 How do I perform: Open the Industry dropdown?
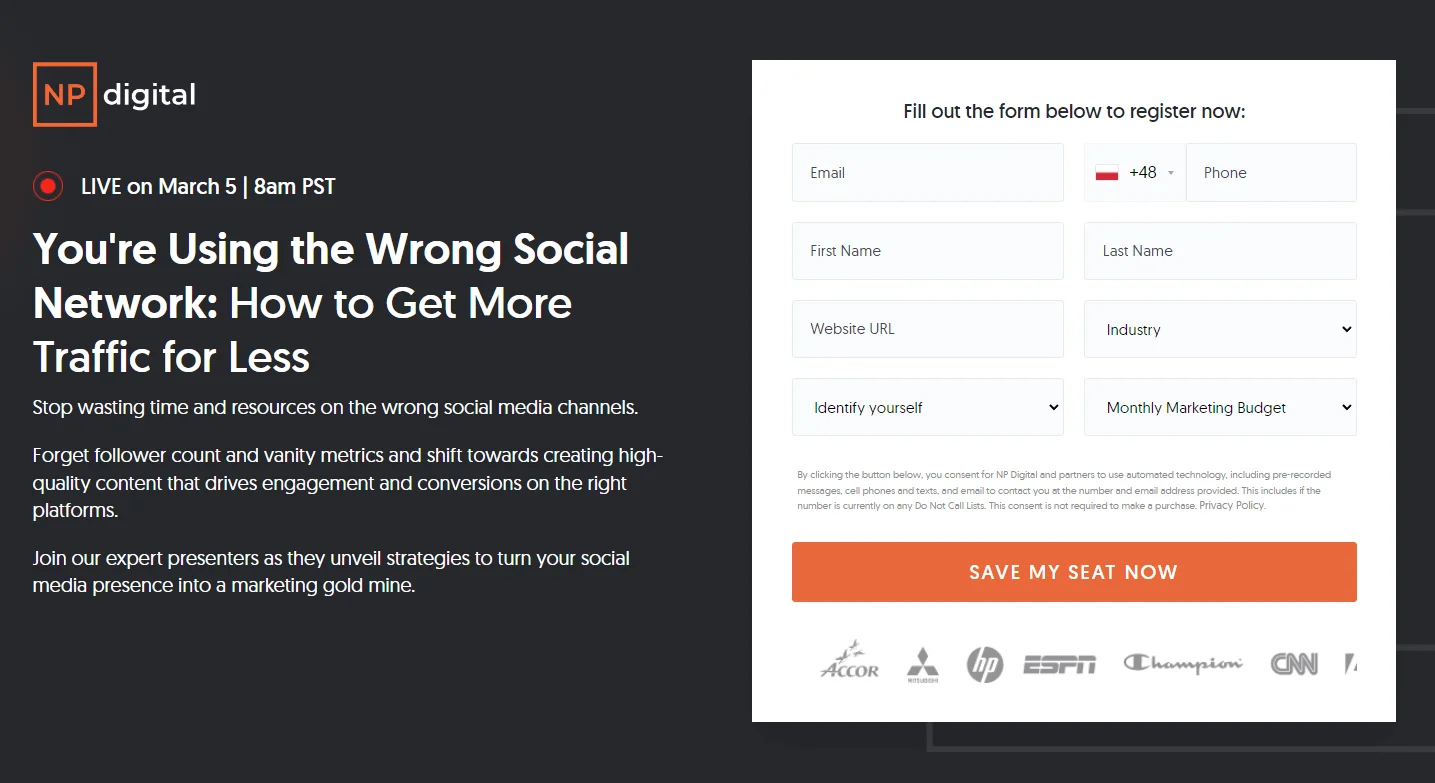1219,329
